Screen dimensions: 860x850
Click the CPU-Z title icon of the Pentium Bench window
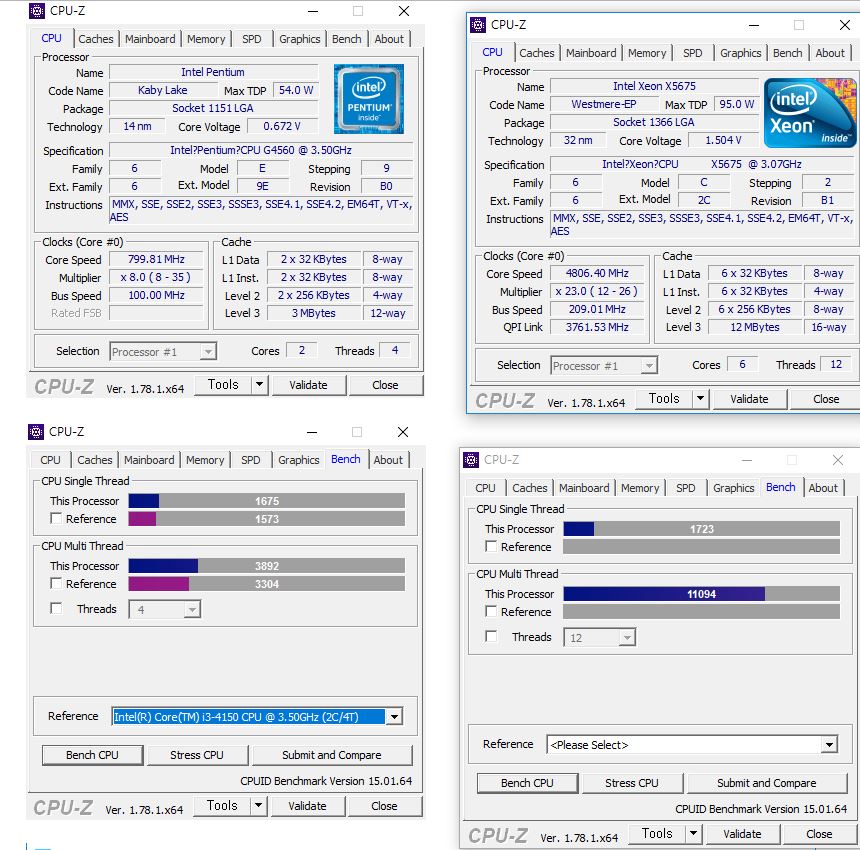[x=36, y=432]
